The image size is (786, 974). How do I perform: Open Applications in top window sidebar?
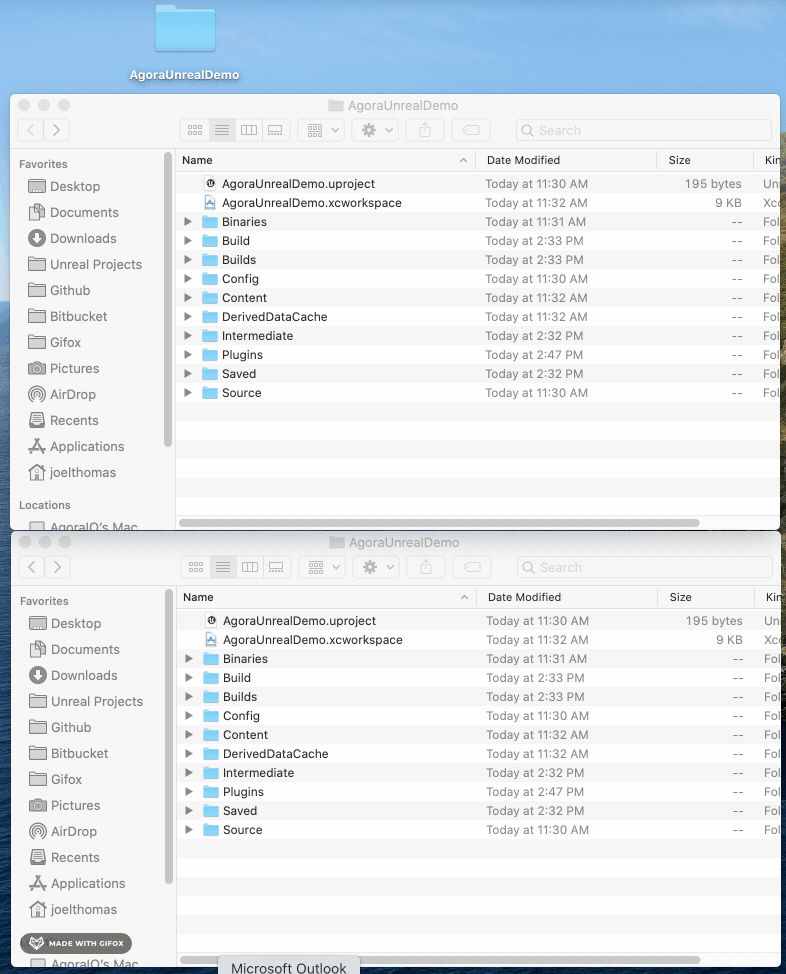[76, 447]
